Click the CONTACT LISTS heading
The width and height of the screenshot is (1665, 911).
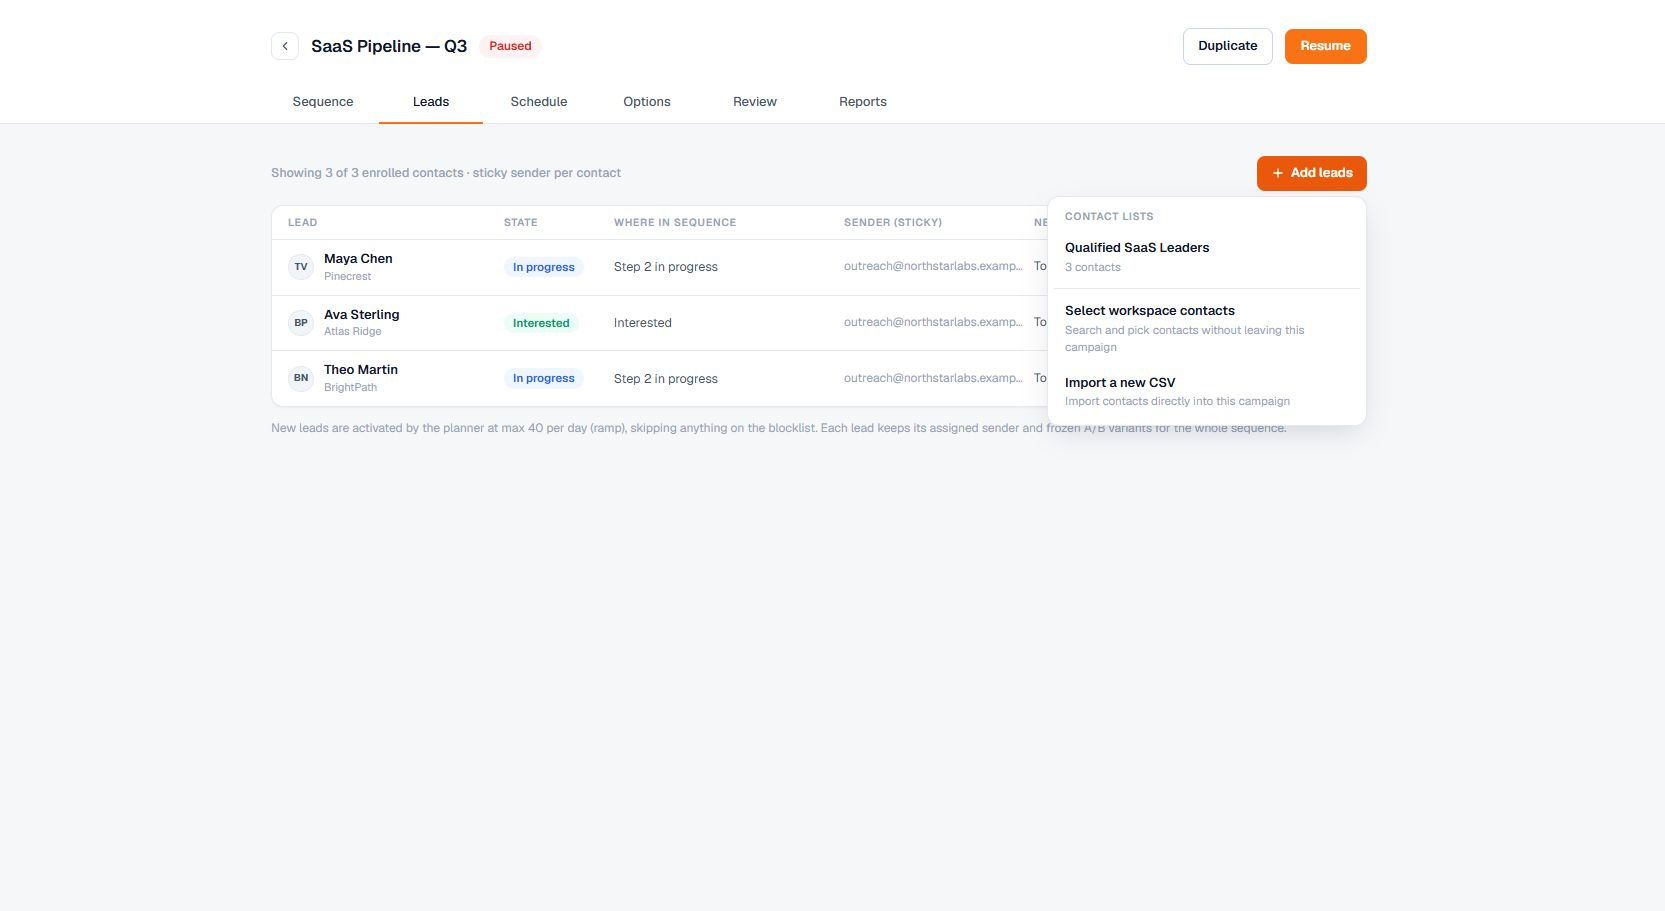click(x=1109, y=216)
